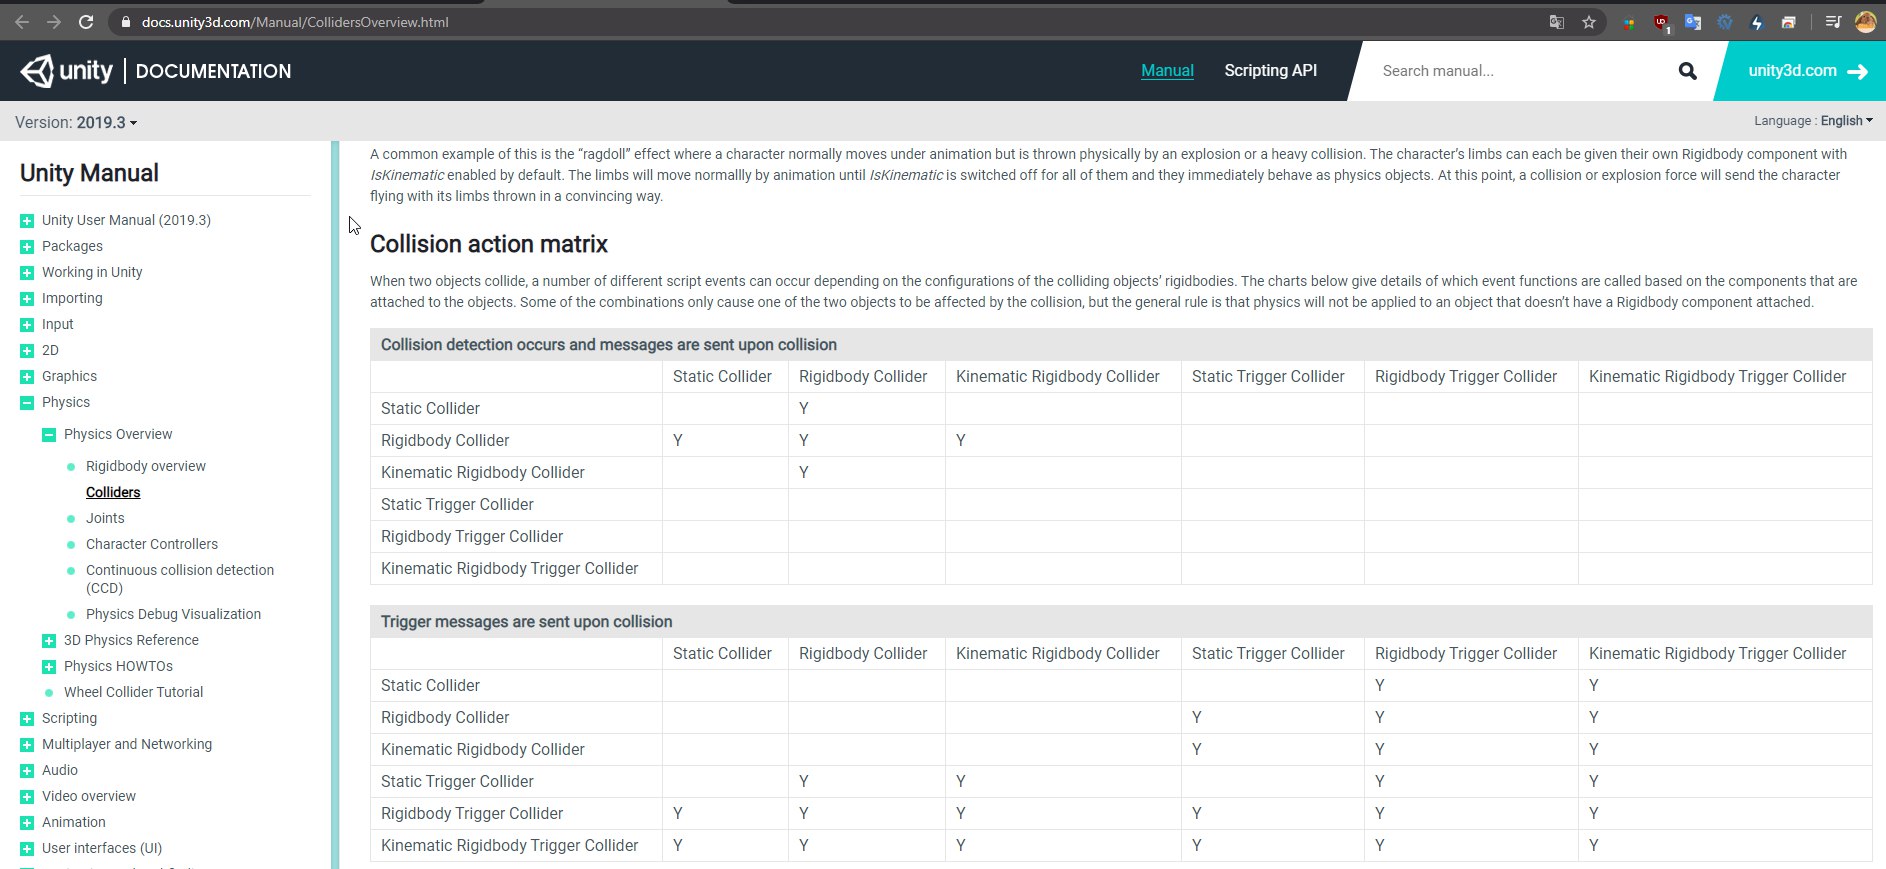Image resolution: width=1886 pixels, height=869 pixels.
Task: Expand the Physics HOWTOs node
Action: (x=49, y=667)
